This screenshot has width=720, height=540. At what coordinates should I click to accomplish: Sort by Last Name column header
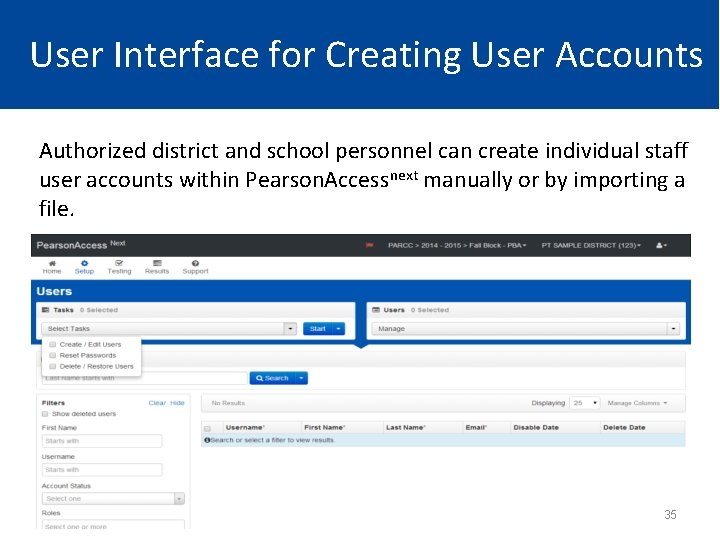point(405,428)
